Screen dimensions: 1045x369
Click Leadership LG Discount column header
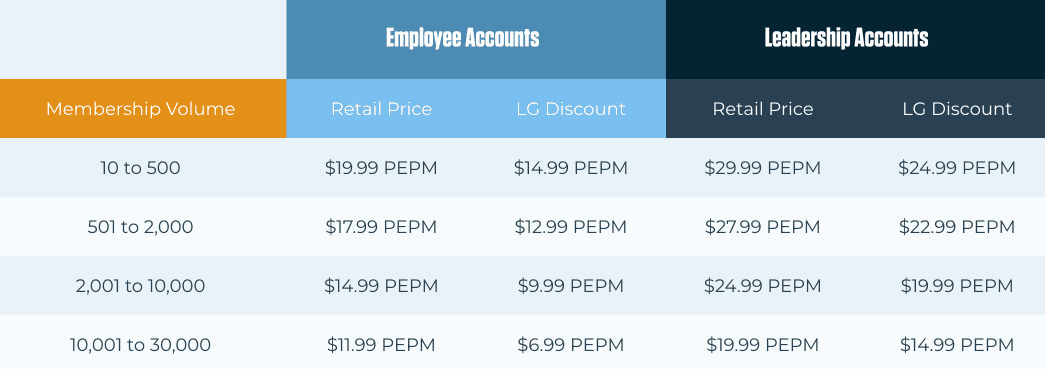(957, 109)
